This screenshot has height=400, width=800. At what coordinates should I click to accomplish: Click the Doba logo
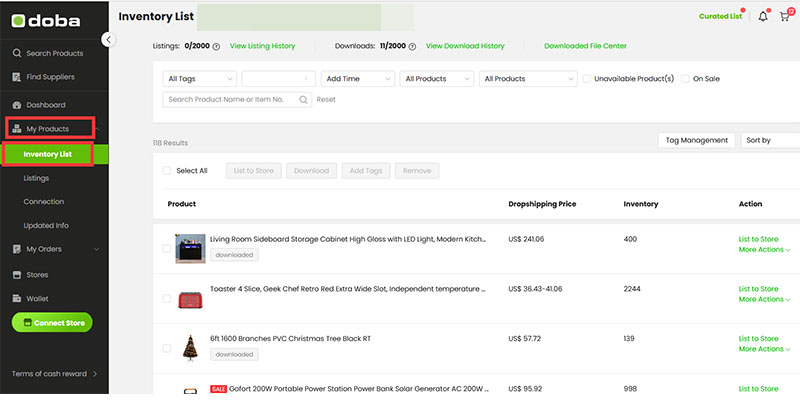[48, 19]
